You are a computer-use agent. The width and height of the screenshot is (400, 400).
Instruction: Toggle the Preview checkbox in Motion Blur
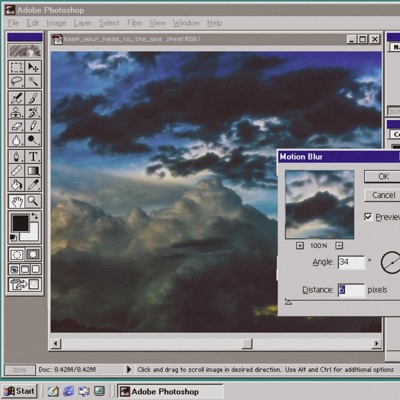(368, 217)
